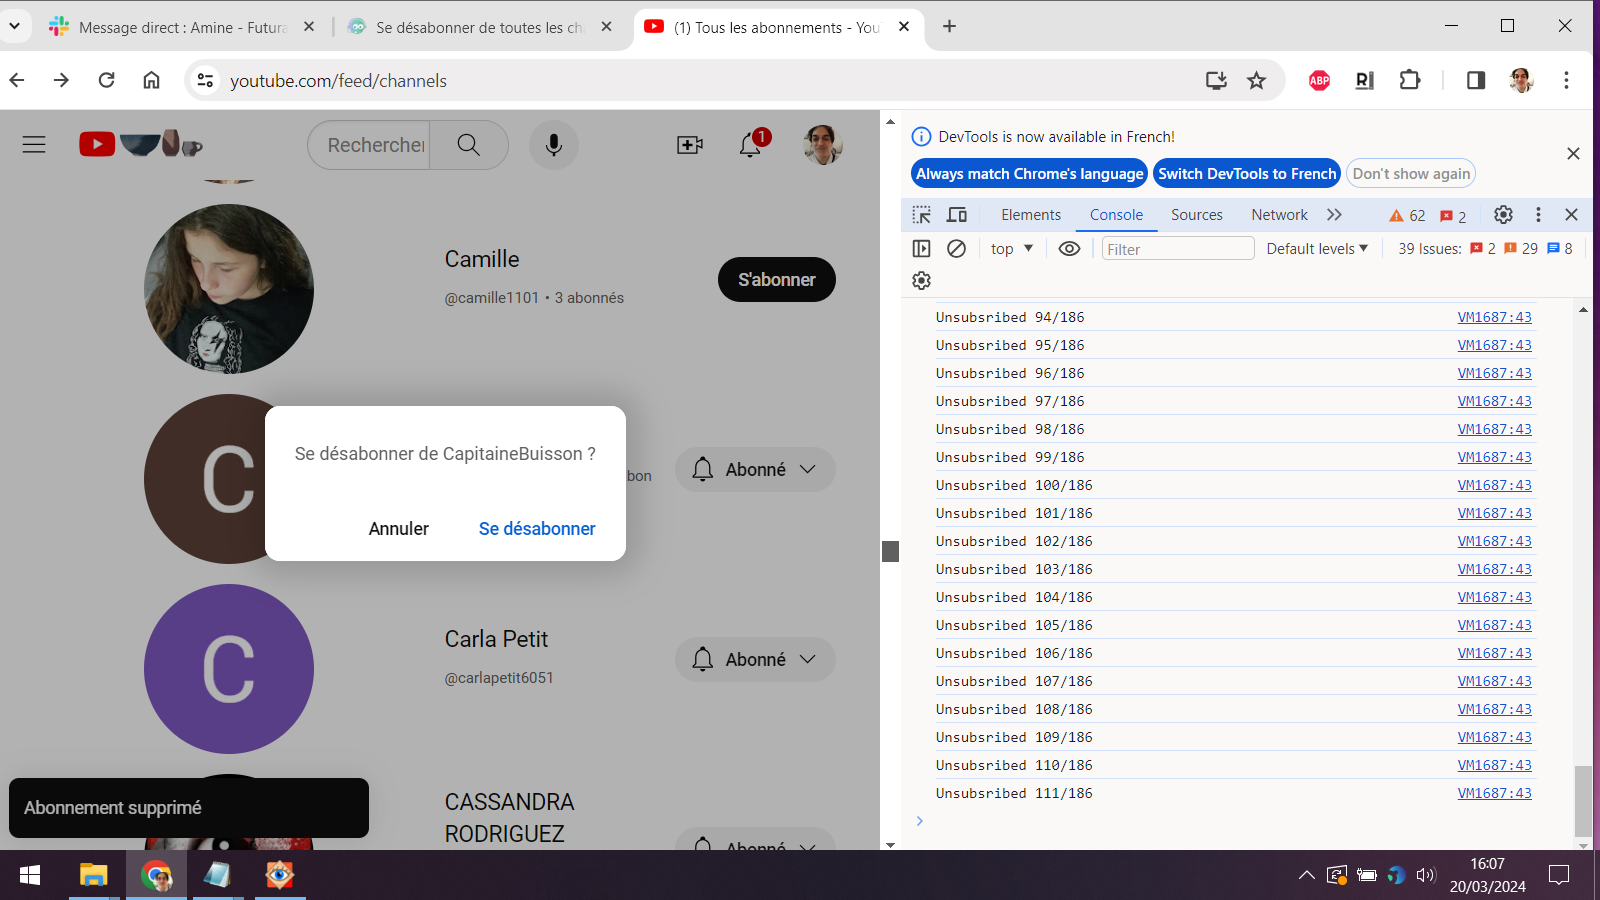
Task: Toggle the console live expression eye icon
Action: tap(1069, 248)
